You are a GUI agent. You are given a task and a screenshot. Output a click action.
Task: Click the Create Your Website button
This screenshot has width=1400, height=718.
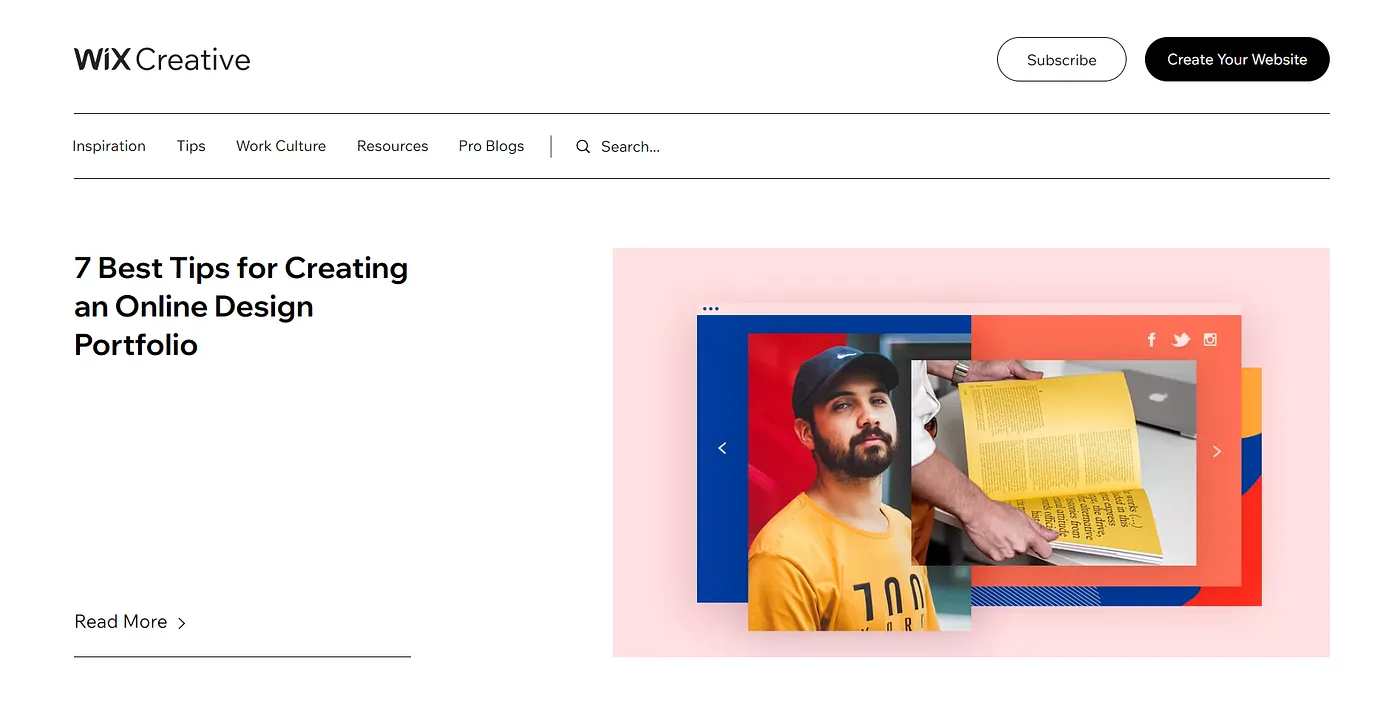[1237, 60]
